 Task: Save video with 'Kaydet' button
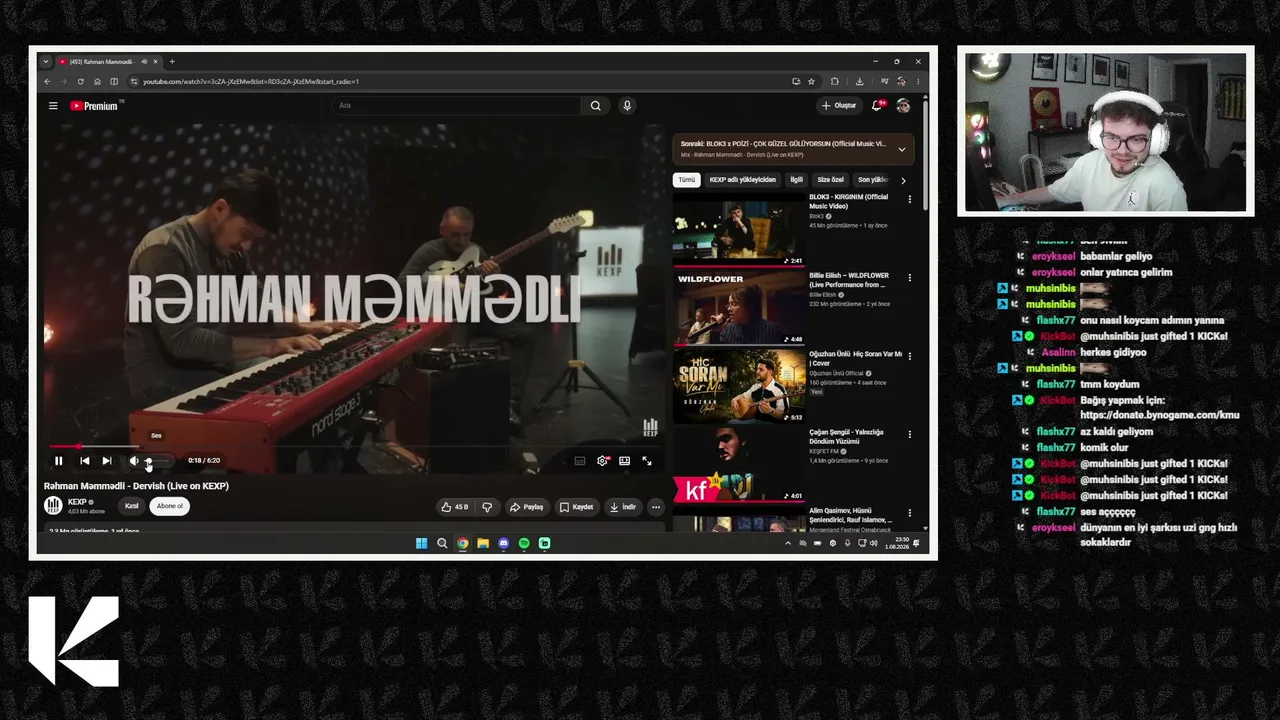(x=576, y=507)
